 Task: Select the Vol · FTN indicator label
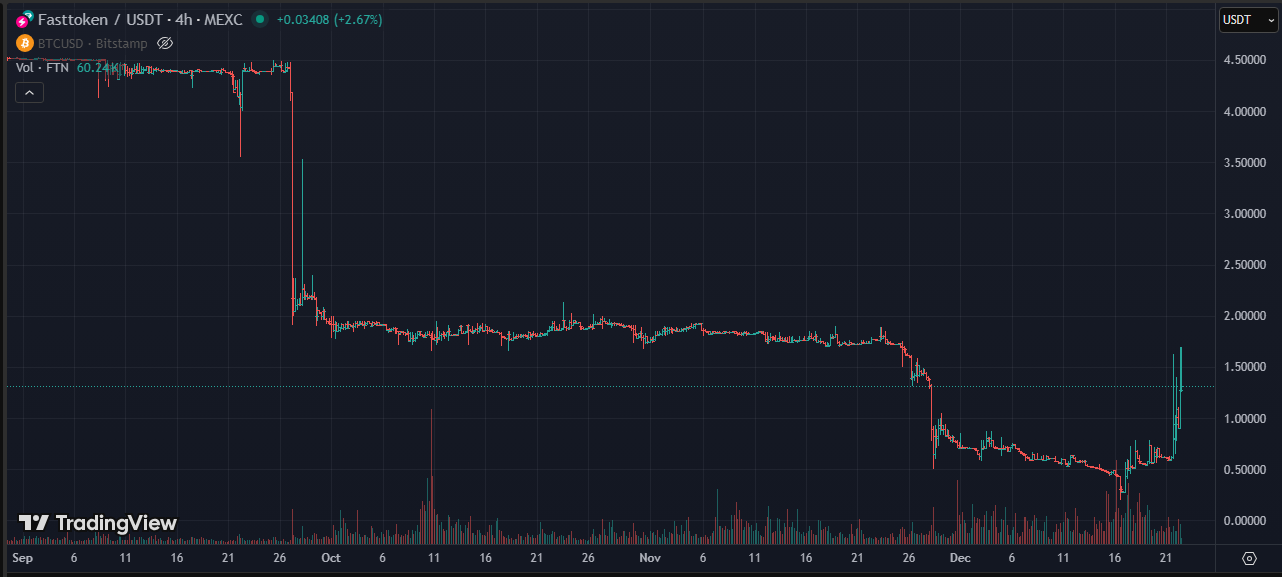pos(42,67)
